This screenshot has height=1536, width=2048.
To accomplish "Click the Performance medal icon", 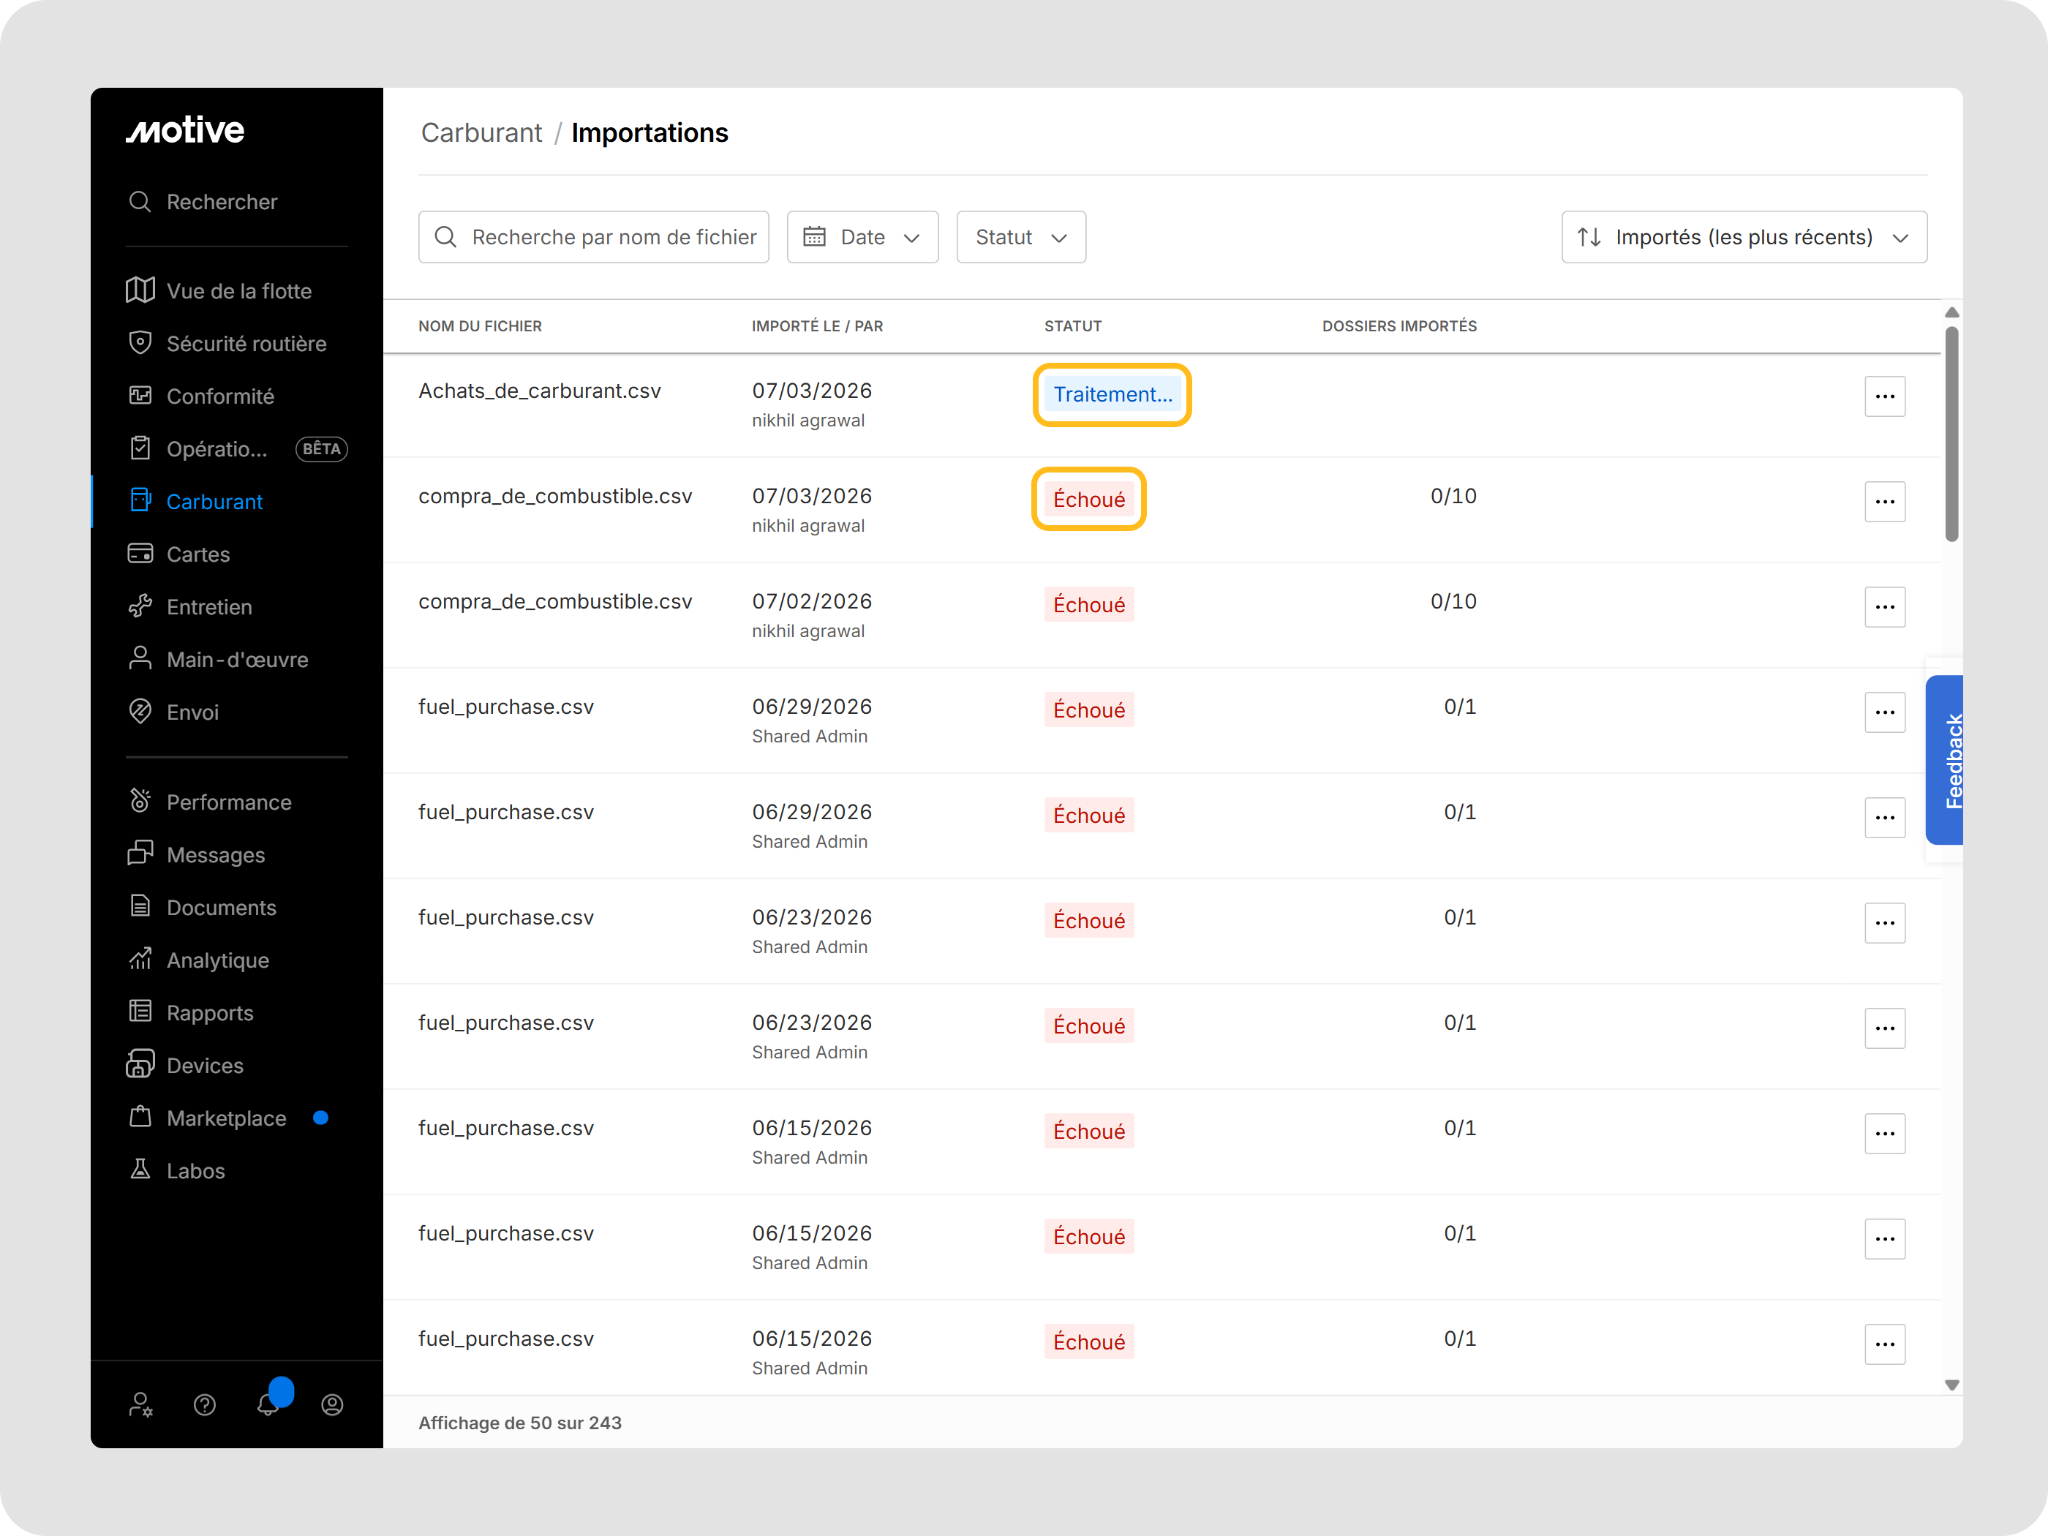I will (x=140, y=802).
